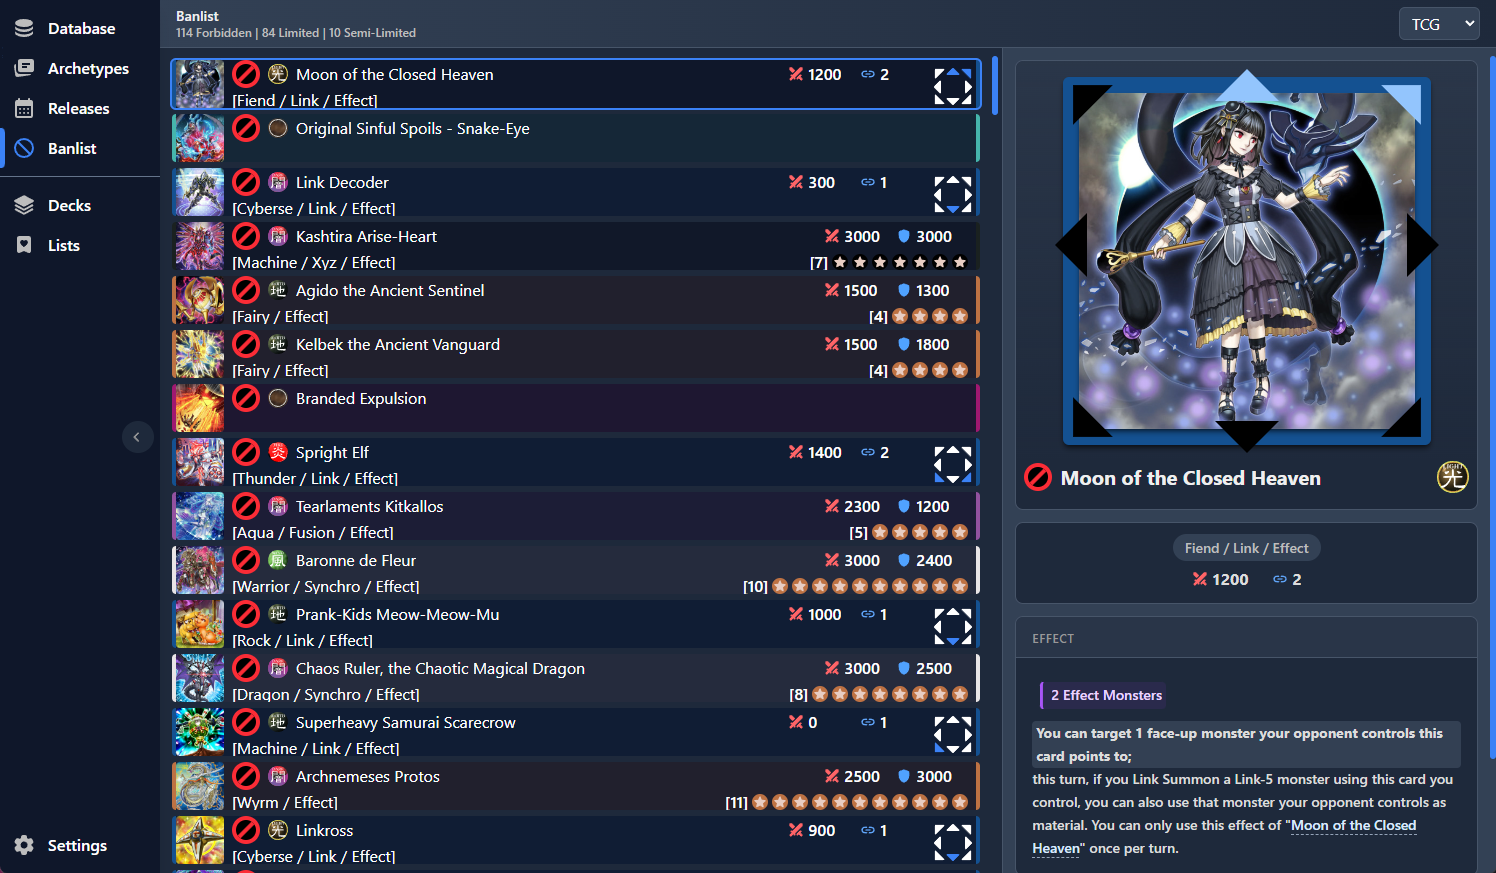Click the spell icon on Original Sinful Spoils row
Image resolution: width=1496 pixels, height=873 pixels.
click(278, 128)
